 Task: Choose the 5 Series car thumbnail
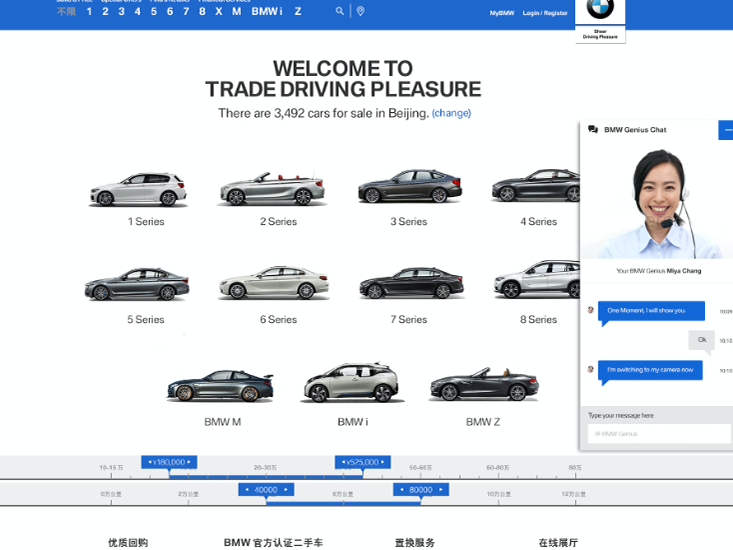pos(137,284)
